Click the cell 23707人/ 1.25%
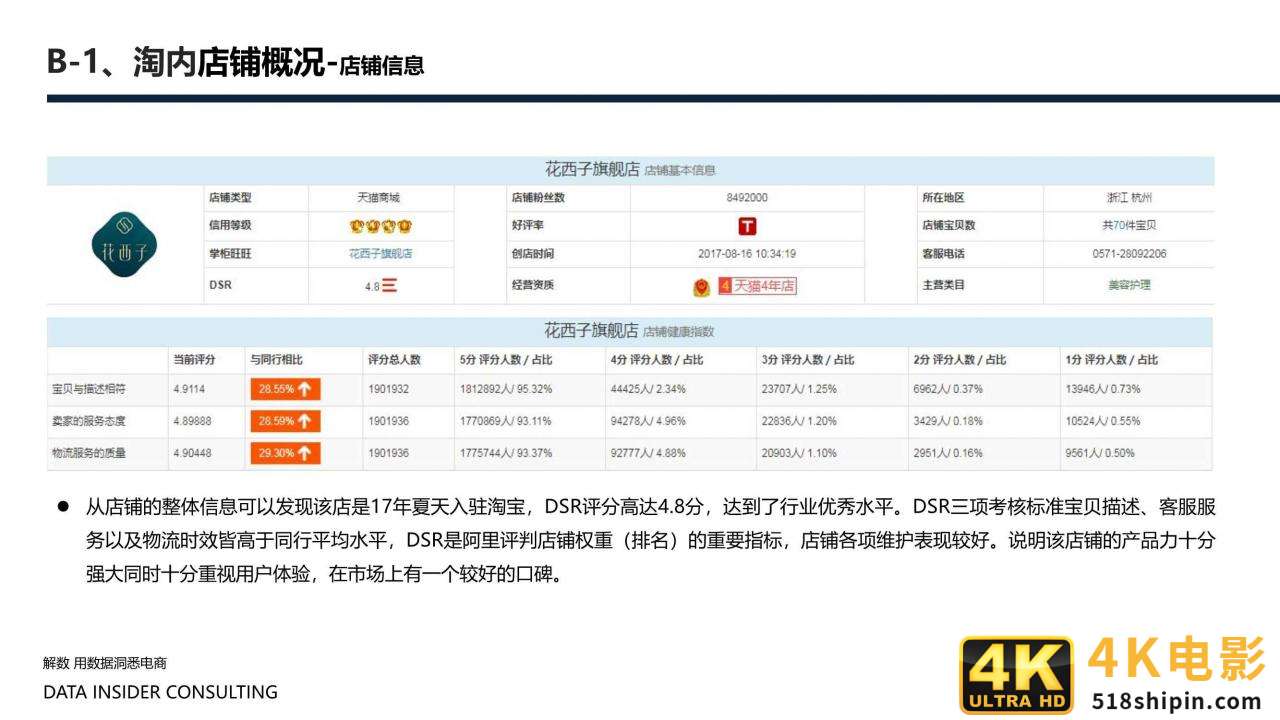The height and width of the screenshot is (720, 1280). (799, 389)
